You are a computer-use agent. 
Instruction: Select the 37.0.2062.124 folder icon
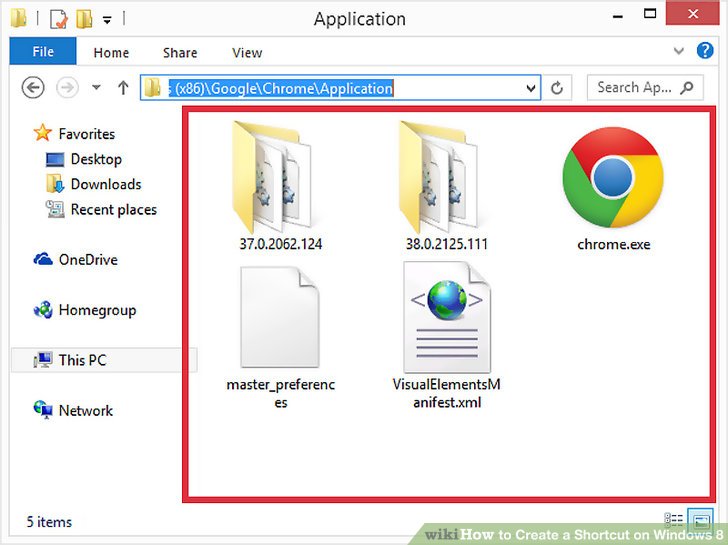tap(273, 177)
